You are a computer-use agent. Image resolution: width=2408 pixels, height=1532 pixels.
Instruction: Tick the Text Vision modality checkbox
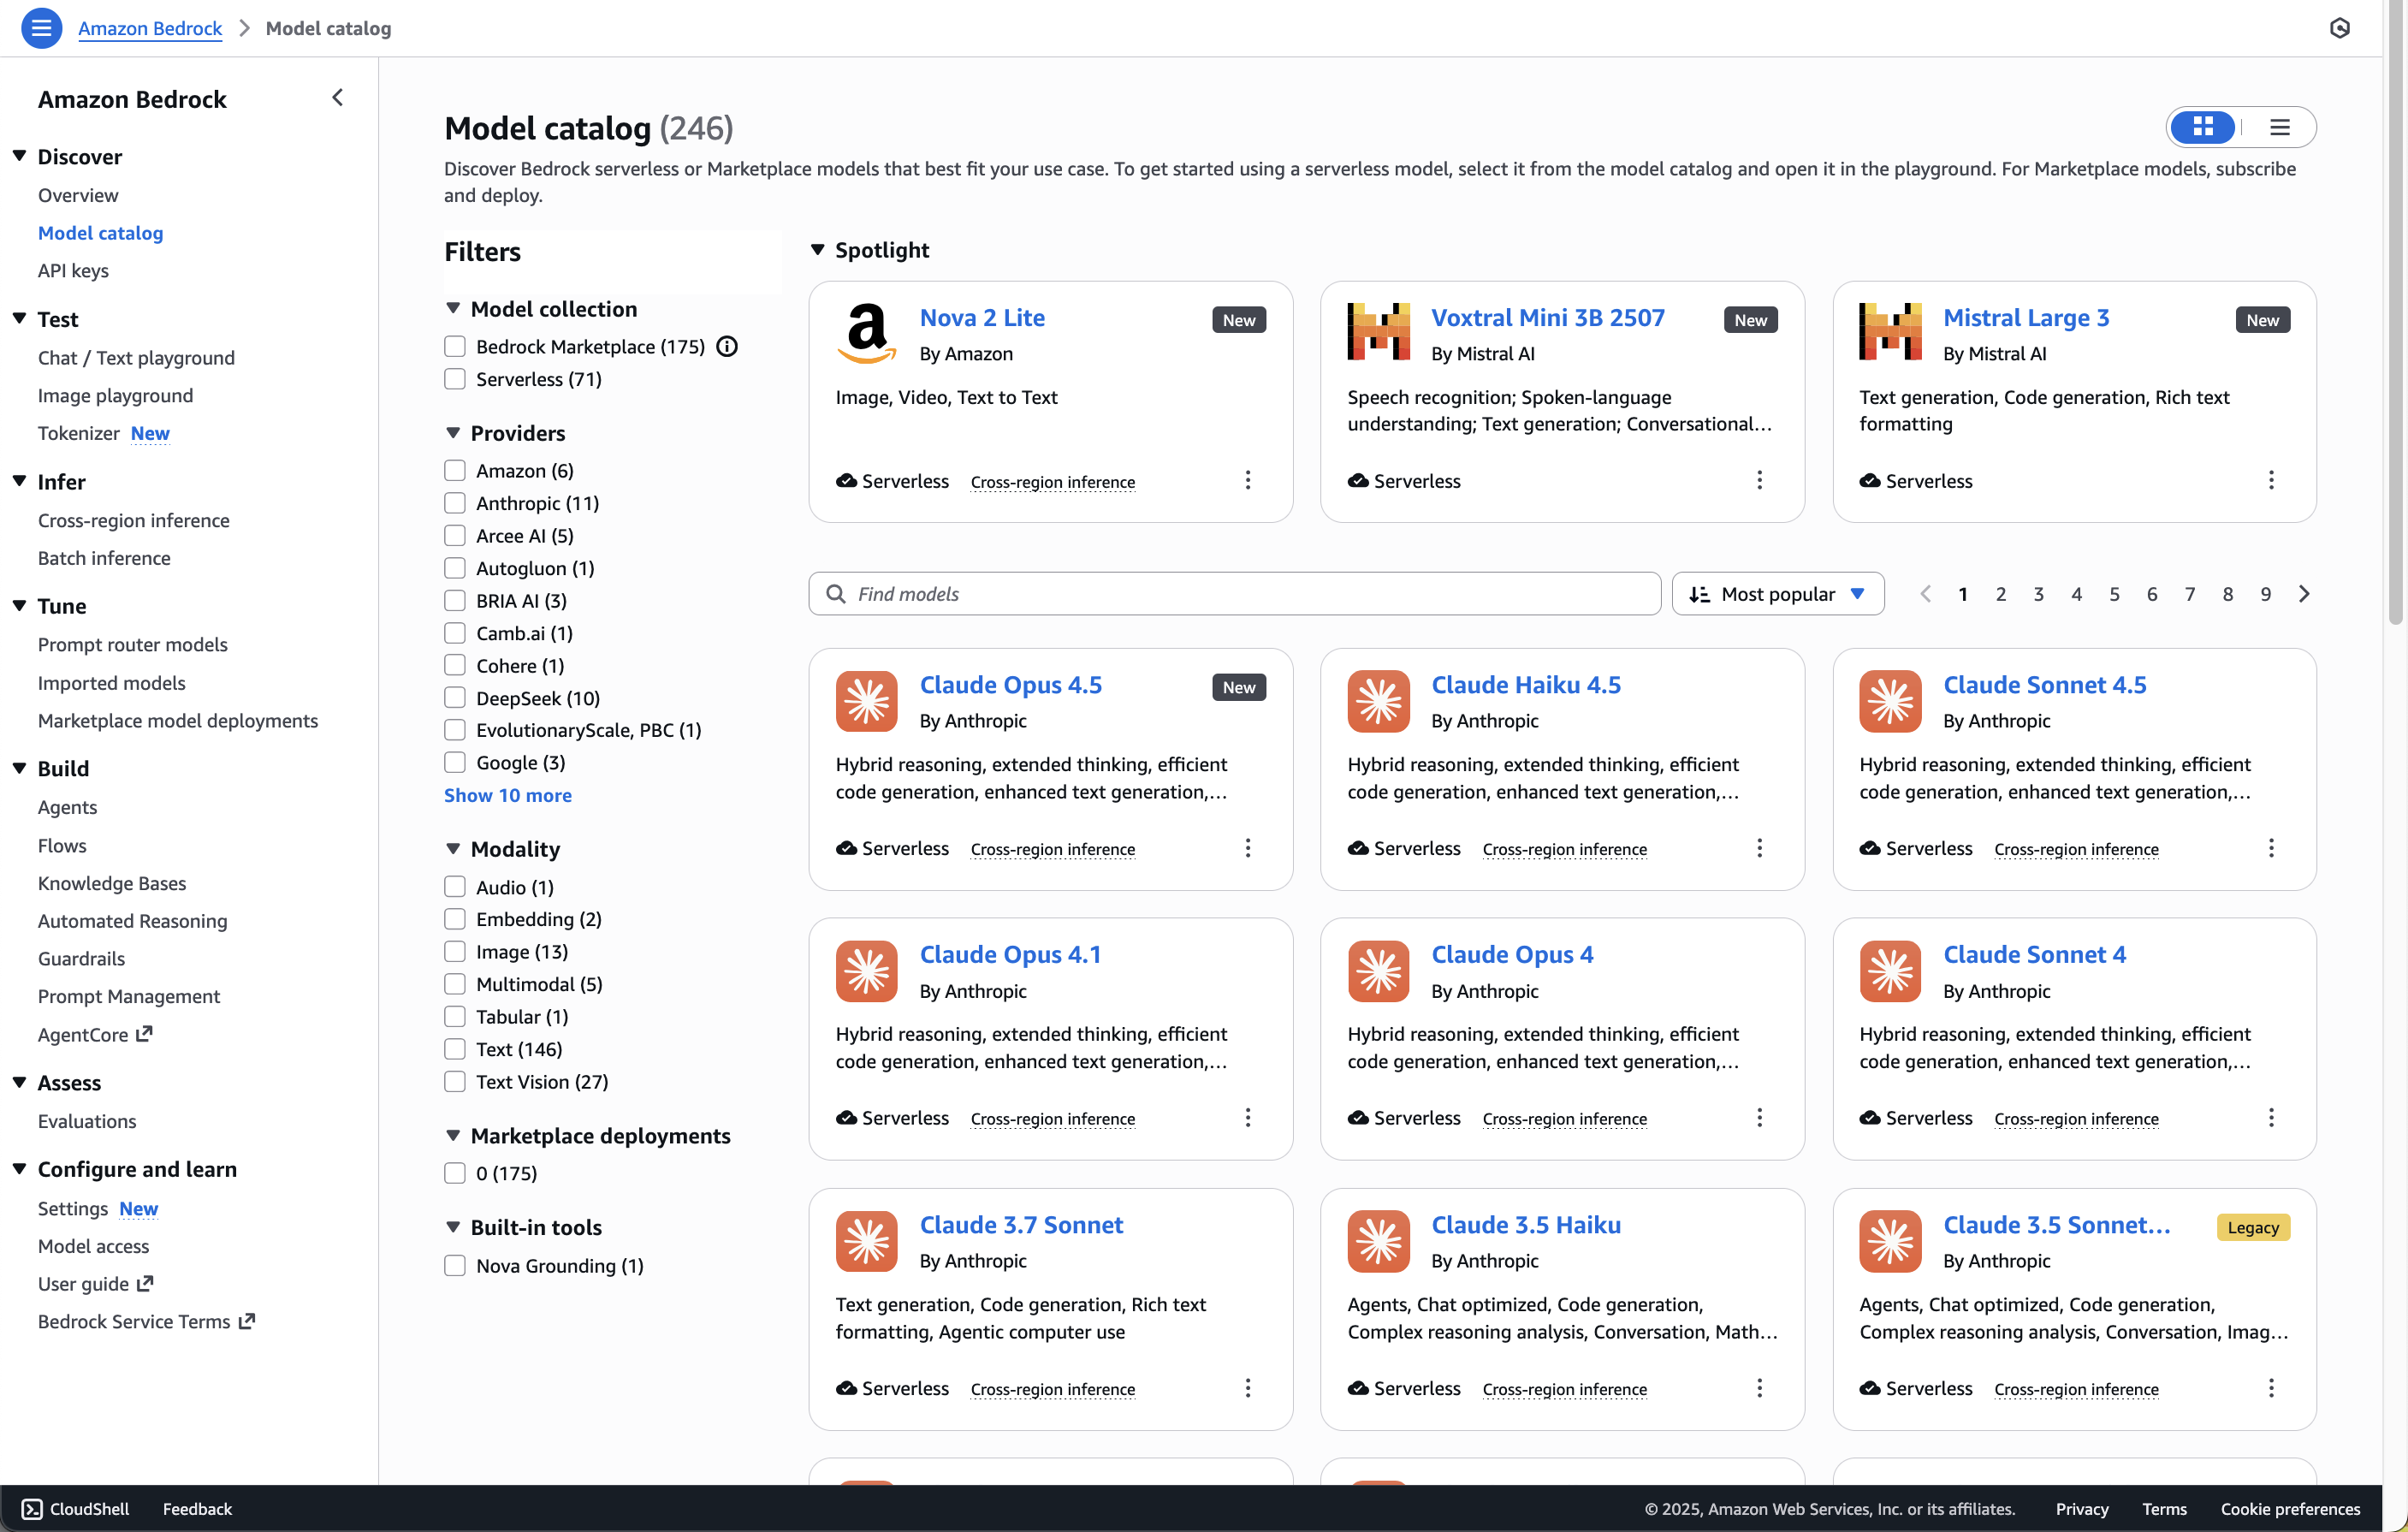[x=455, y=1082]
